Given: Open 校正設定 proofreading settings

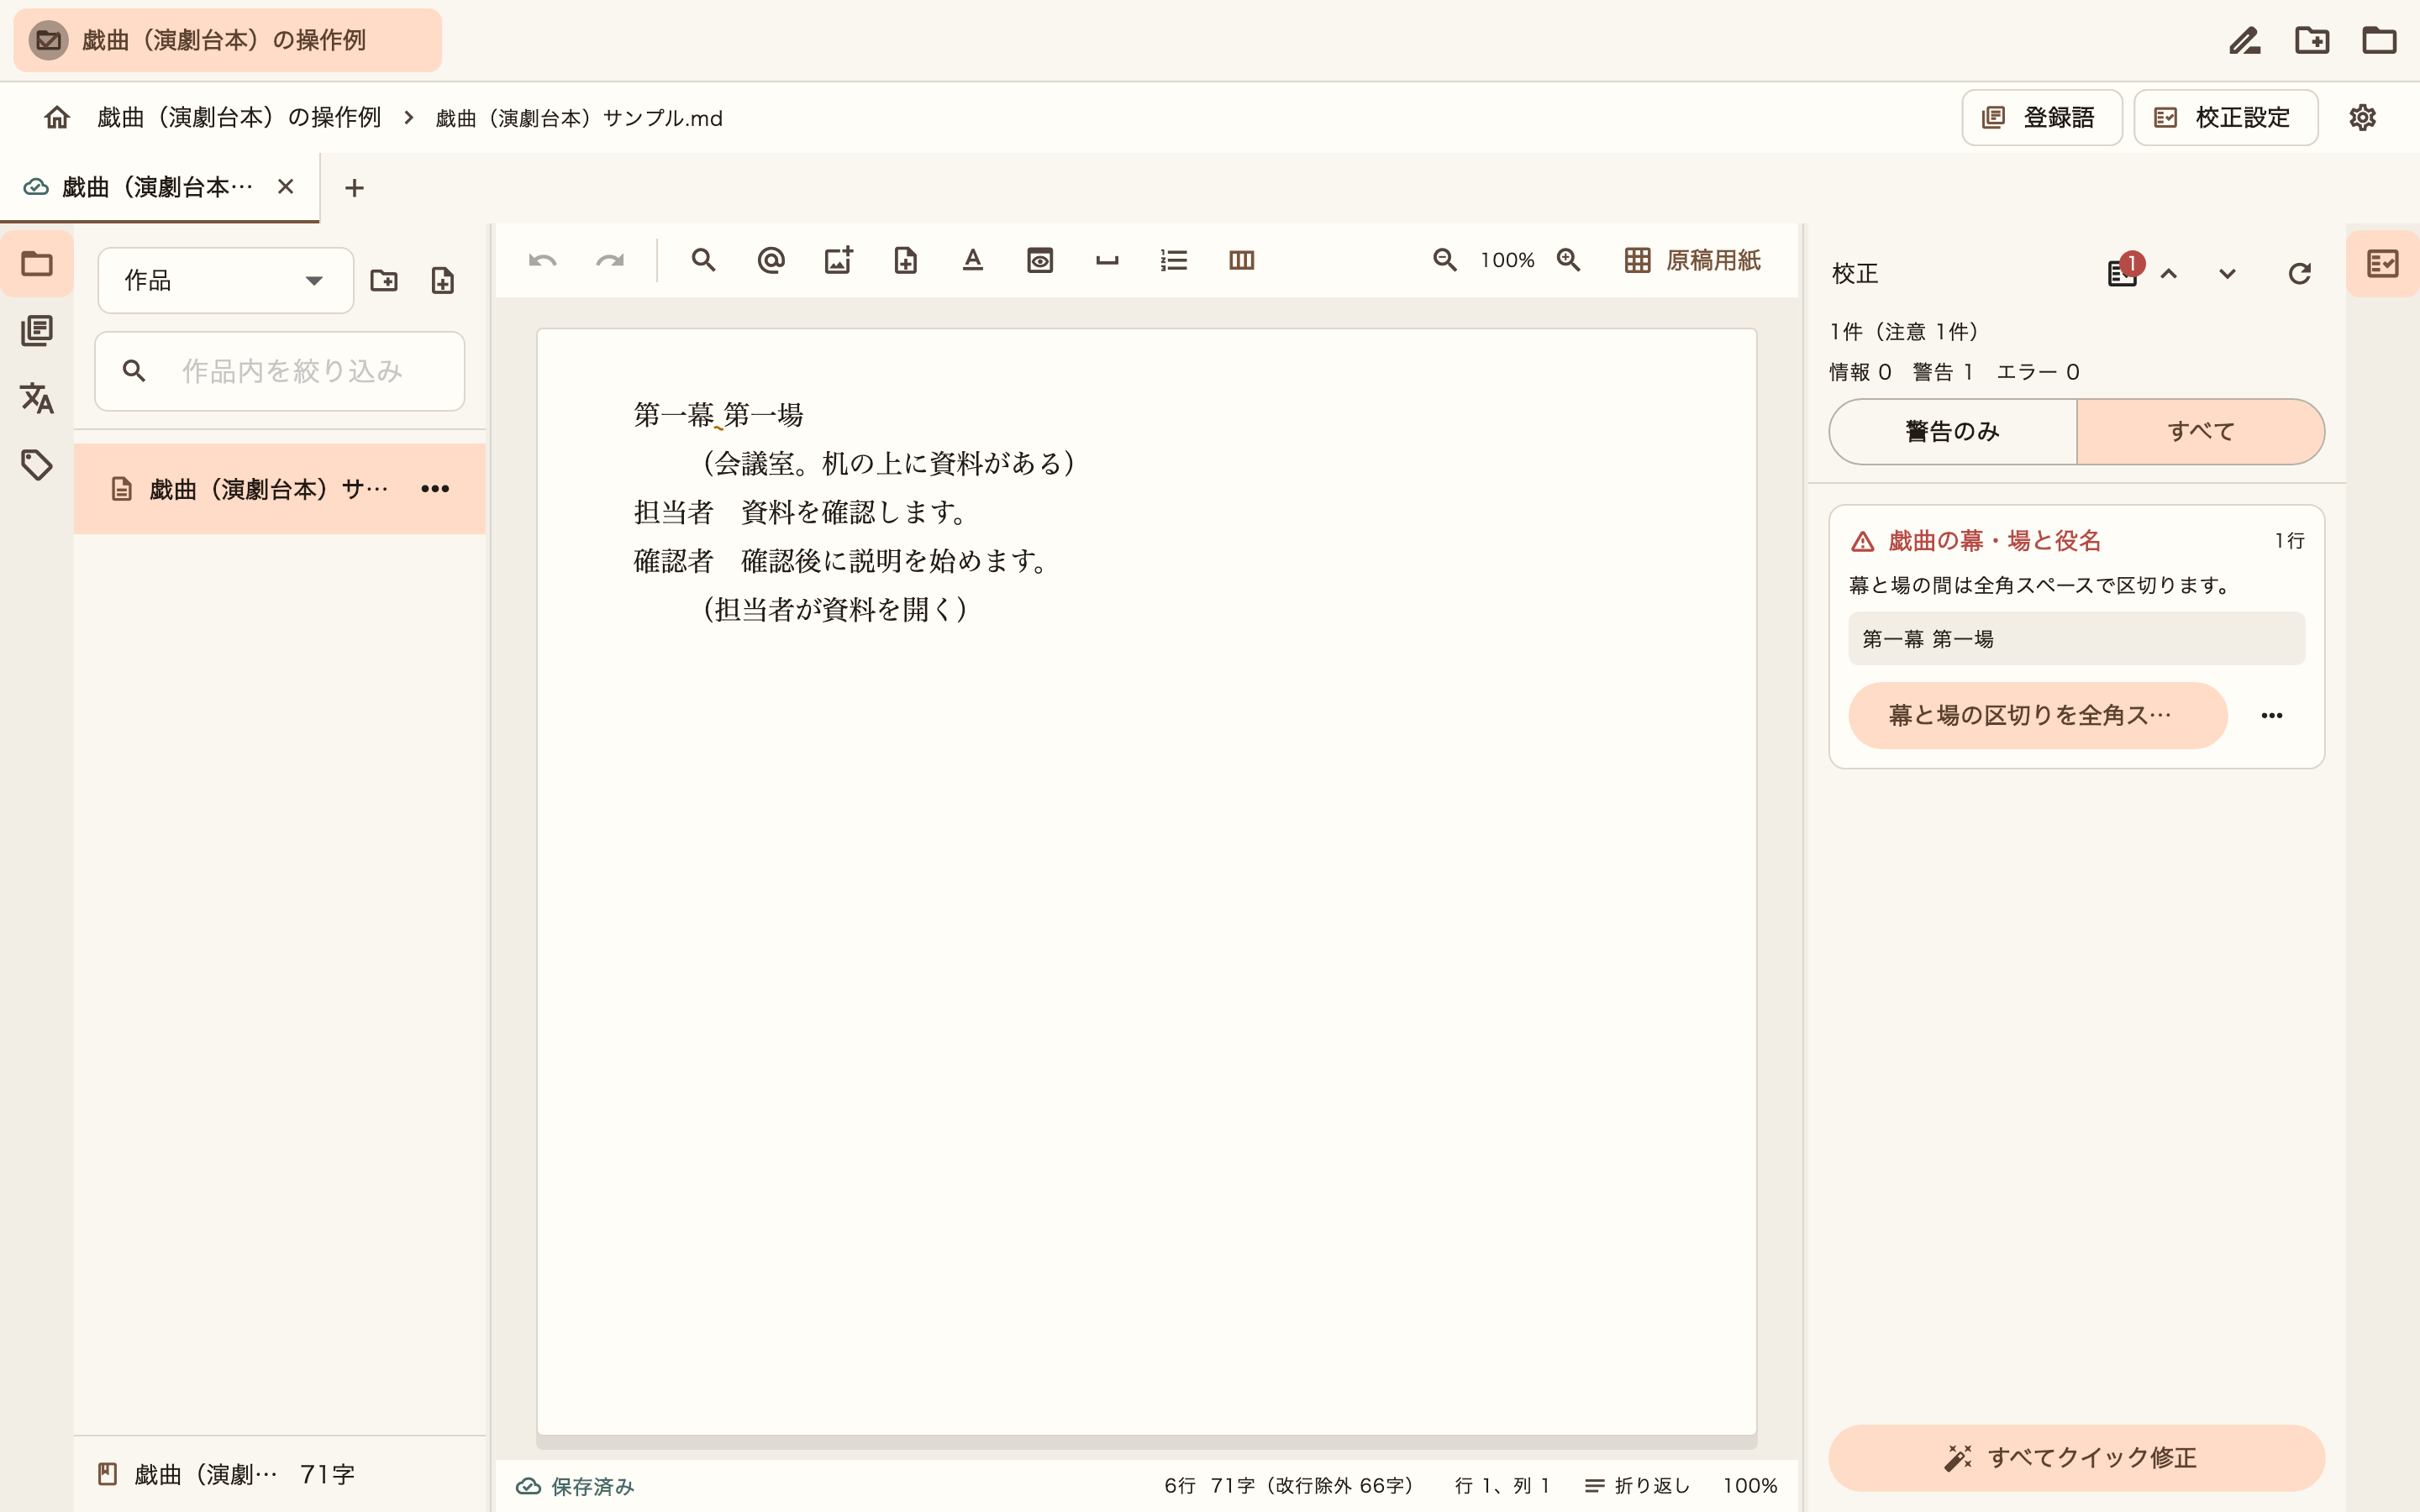Looking at the screenshot, I should click(x=2226, y=118).
